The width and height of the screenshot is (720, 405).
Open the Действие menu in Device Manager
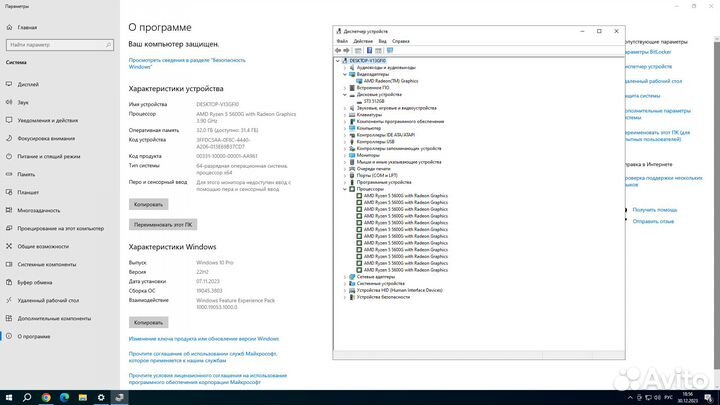tap(363, 41)
